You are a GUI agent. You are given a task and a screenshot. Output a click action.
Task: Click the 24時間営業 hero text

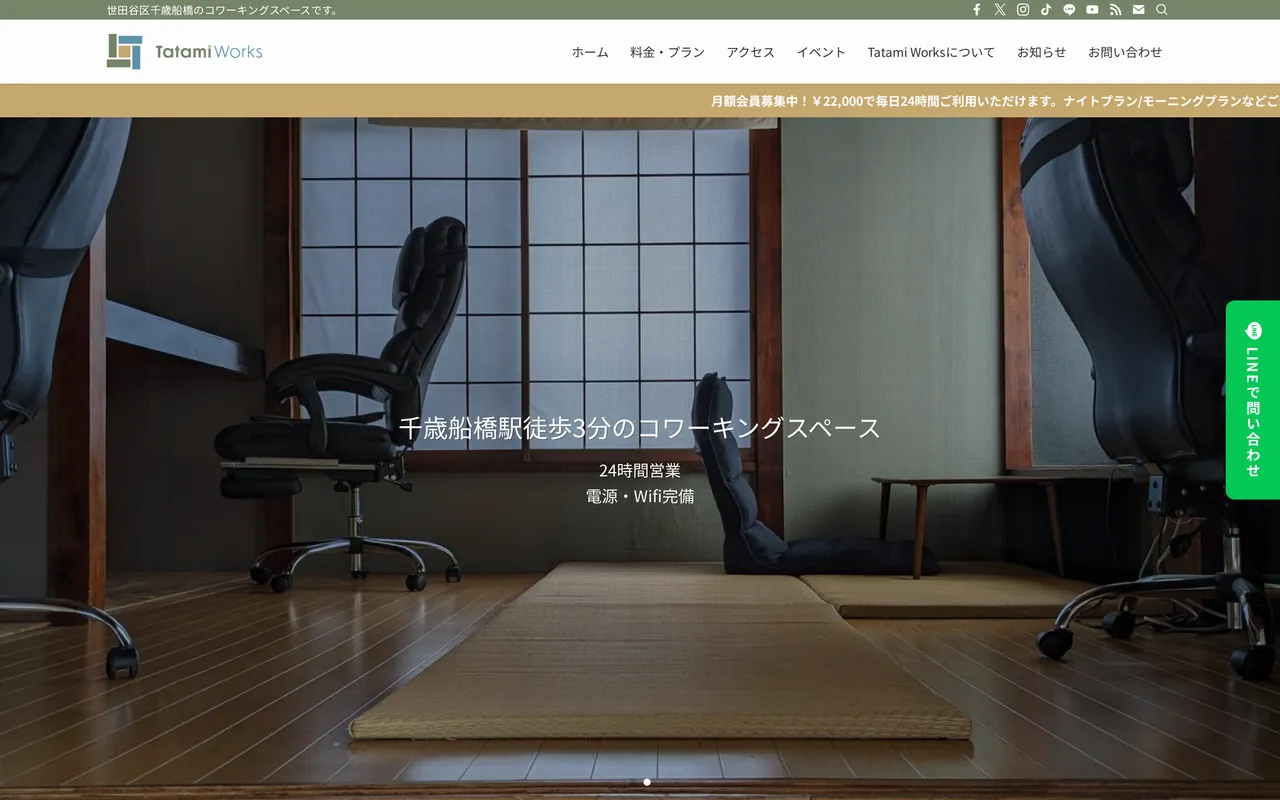click(x=640, y=470)
